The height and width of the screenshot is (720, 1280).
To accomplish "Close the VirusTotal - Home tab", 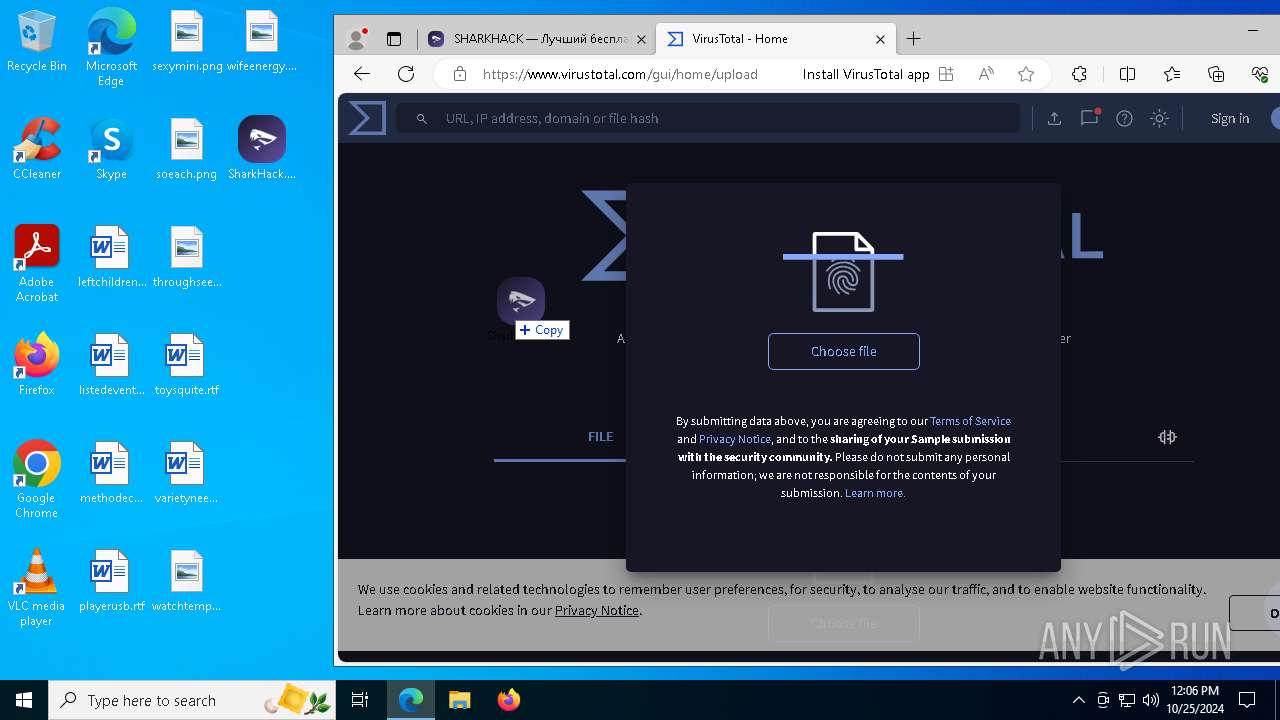I will pos(880,39).
